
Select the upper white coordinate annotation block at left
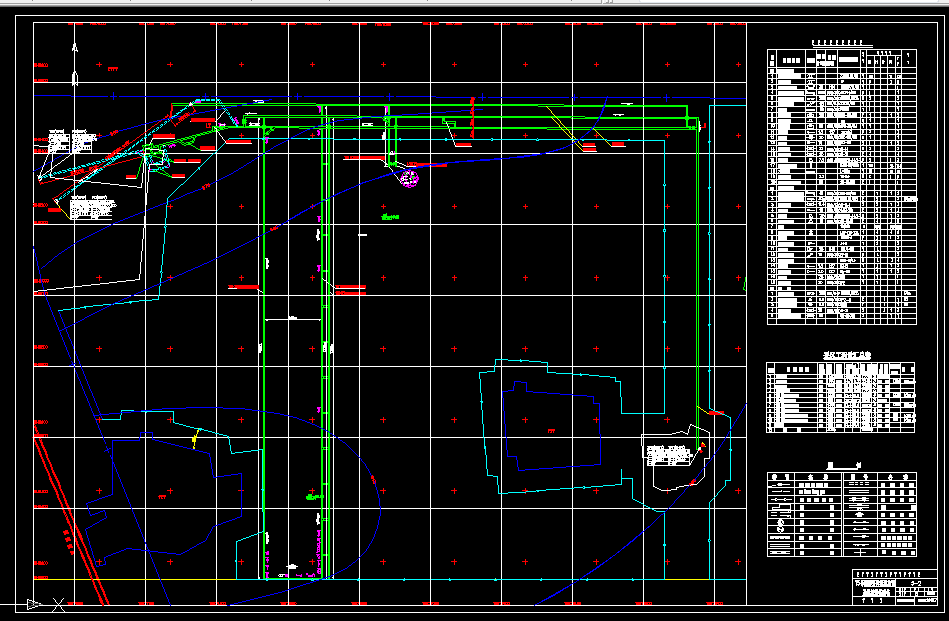tap(72, 140)
